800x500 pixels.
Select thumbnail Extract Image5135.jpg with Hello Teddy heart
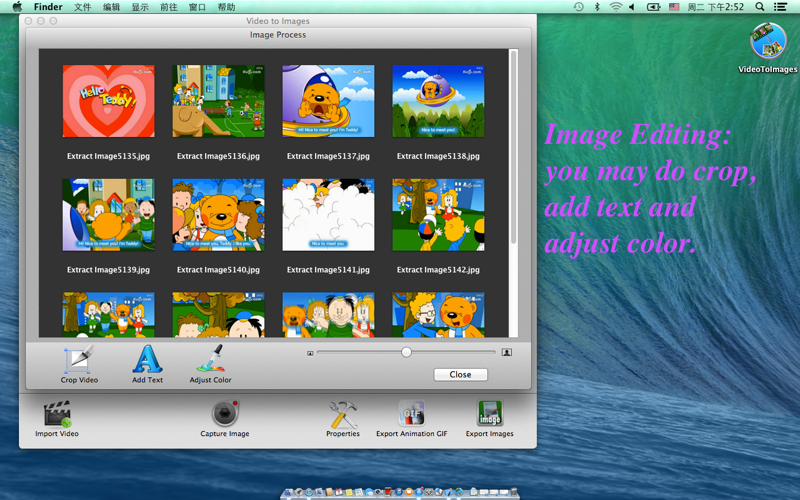coord(108,101)
